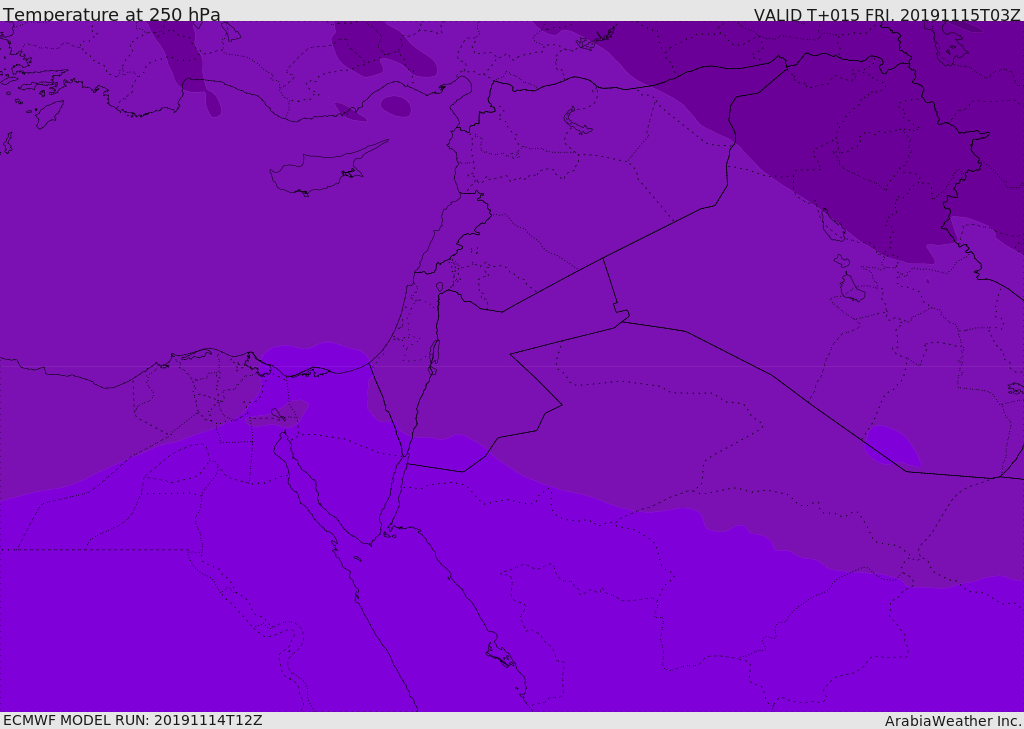Screen dimensions: 1024x729
Task: Click the "ArabiaWeather Inc." credit text
Action: [954, 721]
